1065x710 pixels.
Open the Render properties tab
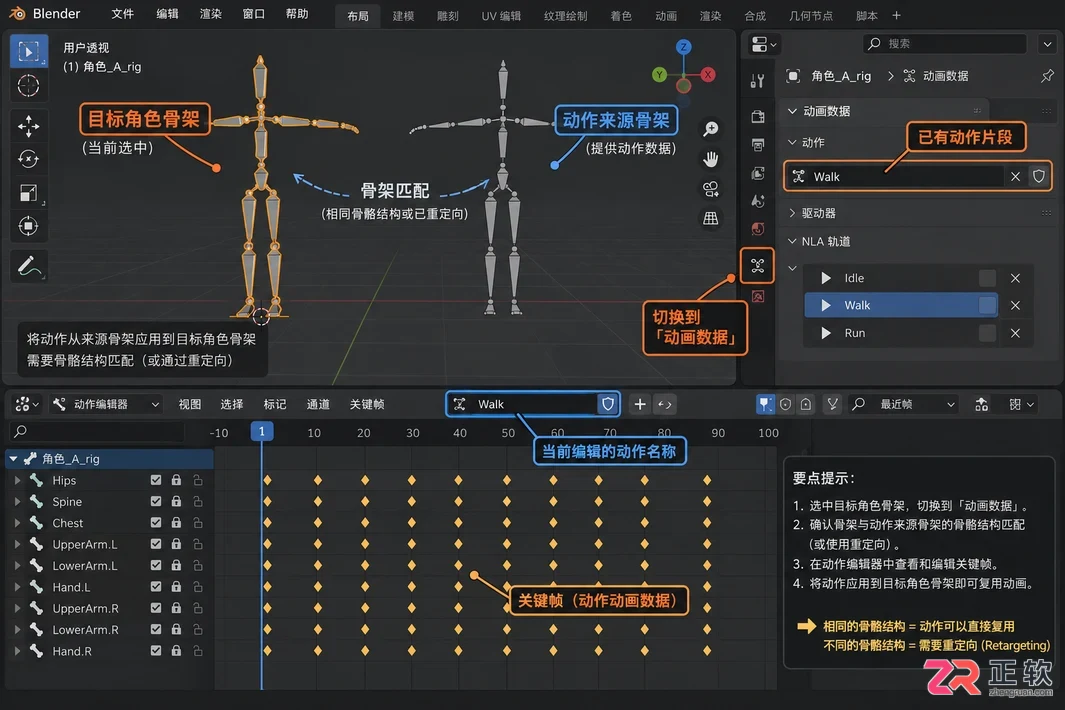(758, 117)
